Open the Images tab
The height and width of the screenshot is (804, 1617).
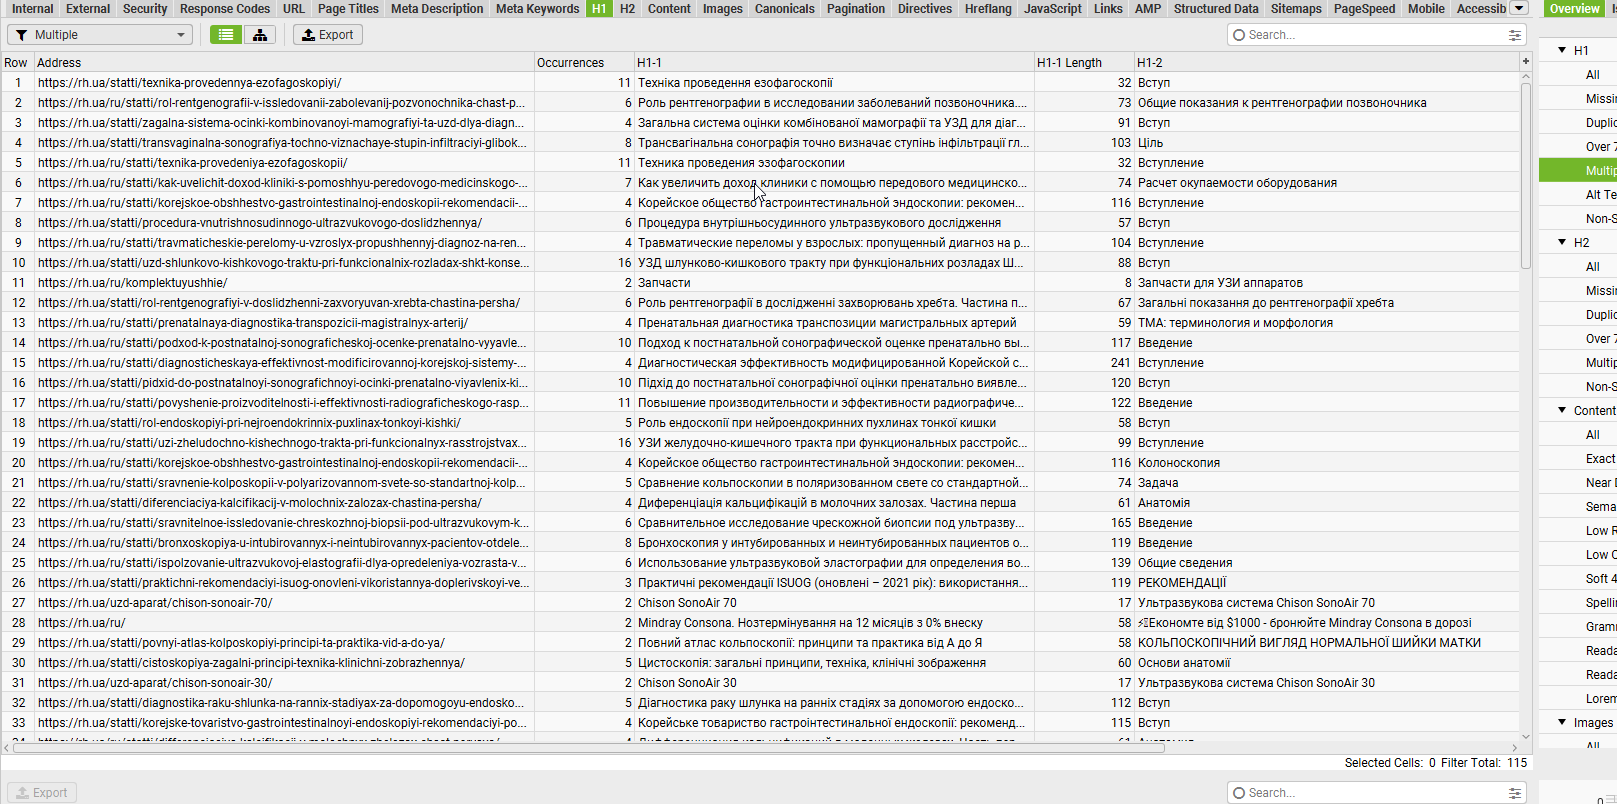722,8
